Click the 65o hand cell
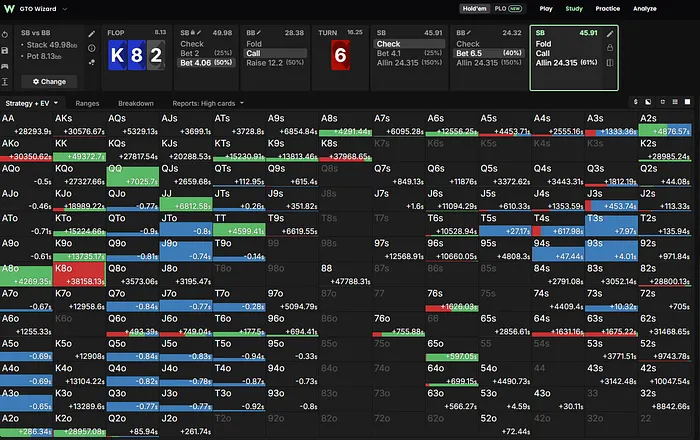 [452, 349]
